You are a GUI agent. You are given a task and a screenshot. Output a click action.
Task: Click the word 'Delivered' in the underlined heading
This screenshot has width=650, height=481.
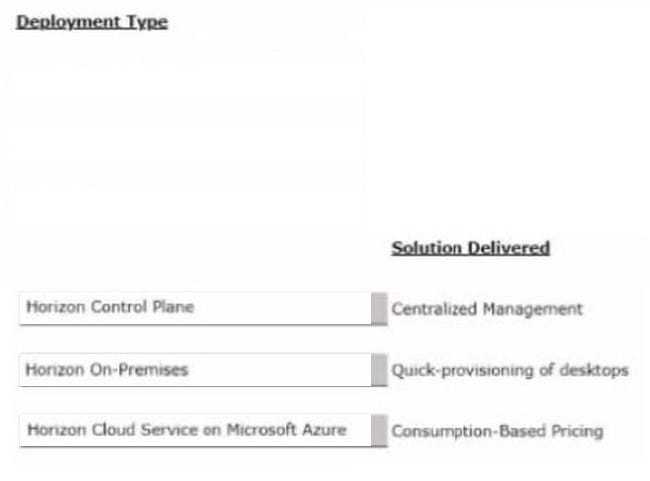click(x=509, y=248)
